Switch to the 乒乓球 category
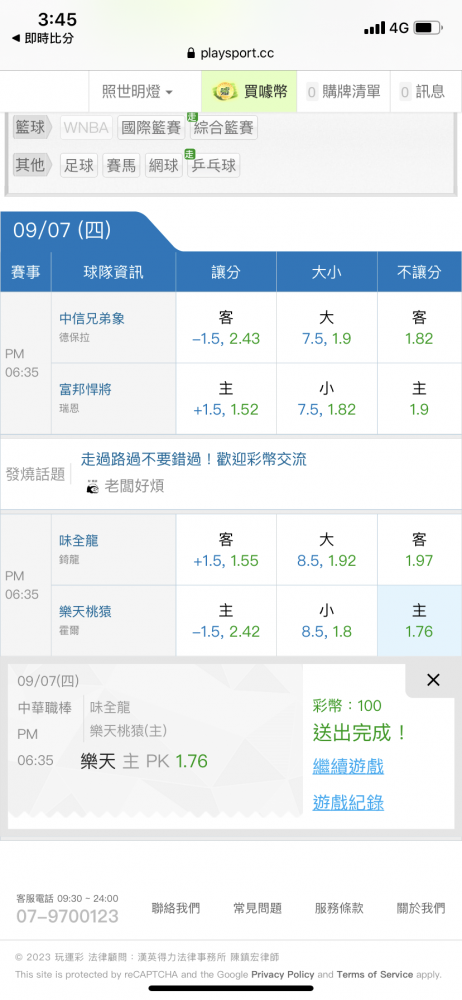Image resolution: width=462 pixels, height=1000 pixels. click(214, 166)
